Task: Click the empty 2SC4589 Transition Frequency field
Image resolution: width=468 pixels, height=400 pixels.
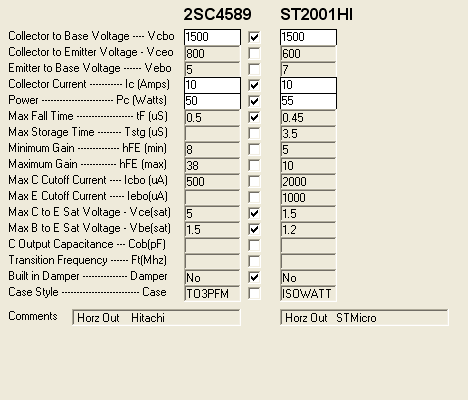Action: tap(212, 261)
